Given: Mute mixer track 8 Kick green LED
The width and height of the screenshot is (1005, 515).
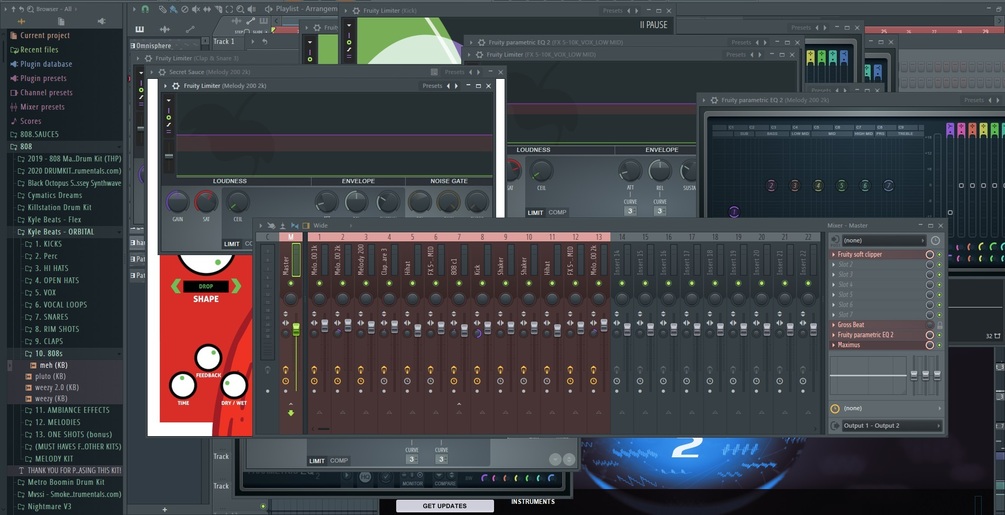Looking at the screenshot, I should (482, 283).
